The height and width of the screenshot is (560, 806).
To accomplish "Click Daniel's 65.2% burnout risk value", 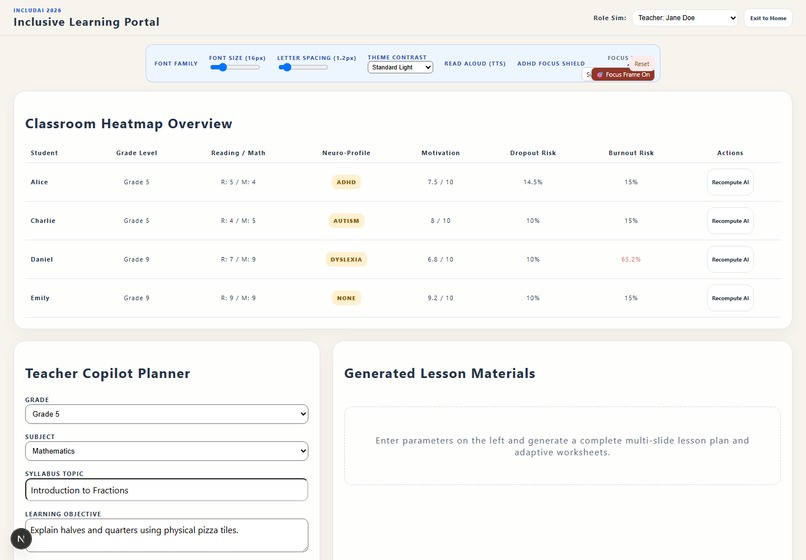I will click(x=631, y=259).
